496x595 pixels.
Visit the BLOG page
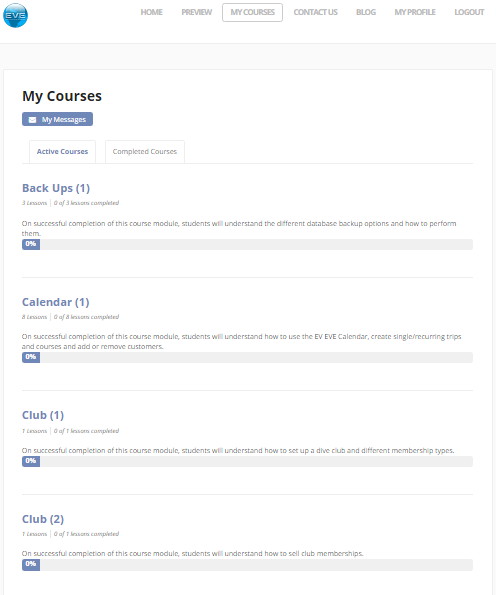click(x=366, y=12)
